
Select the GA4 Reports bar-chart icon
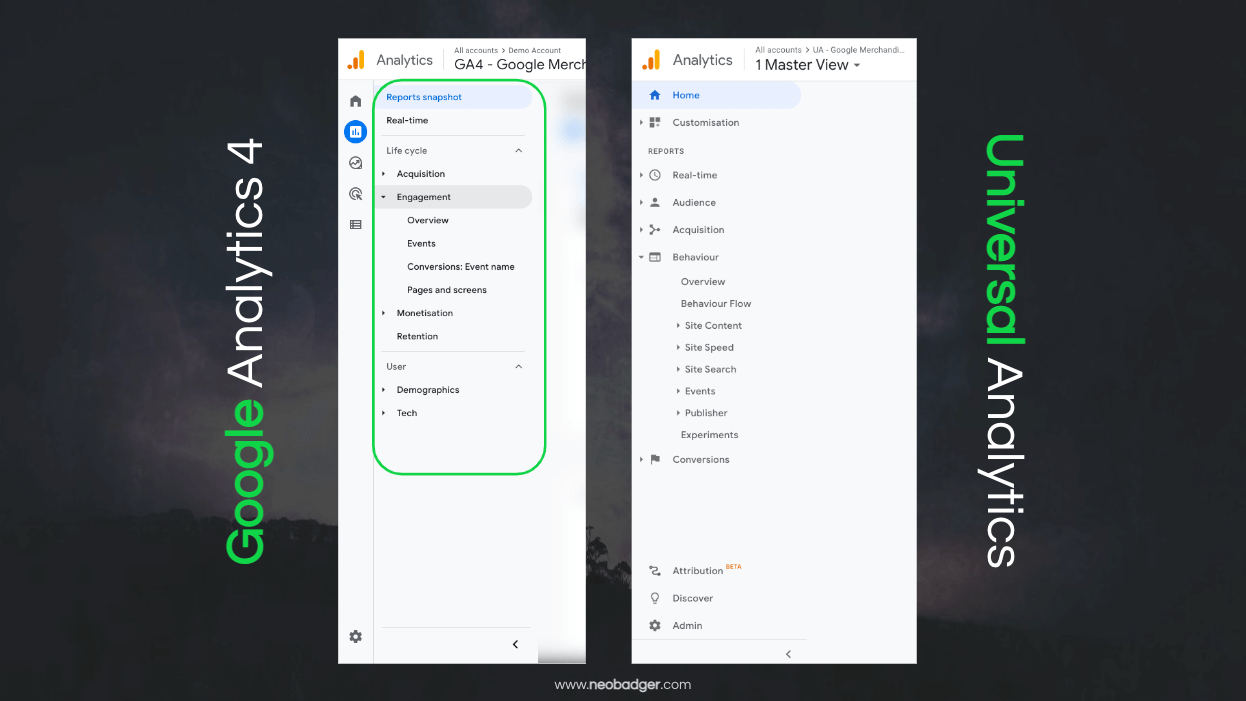coord(355,131)
